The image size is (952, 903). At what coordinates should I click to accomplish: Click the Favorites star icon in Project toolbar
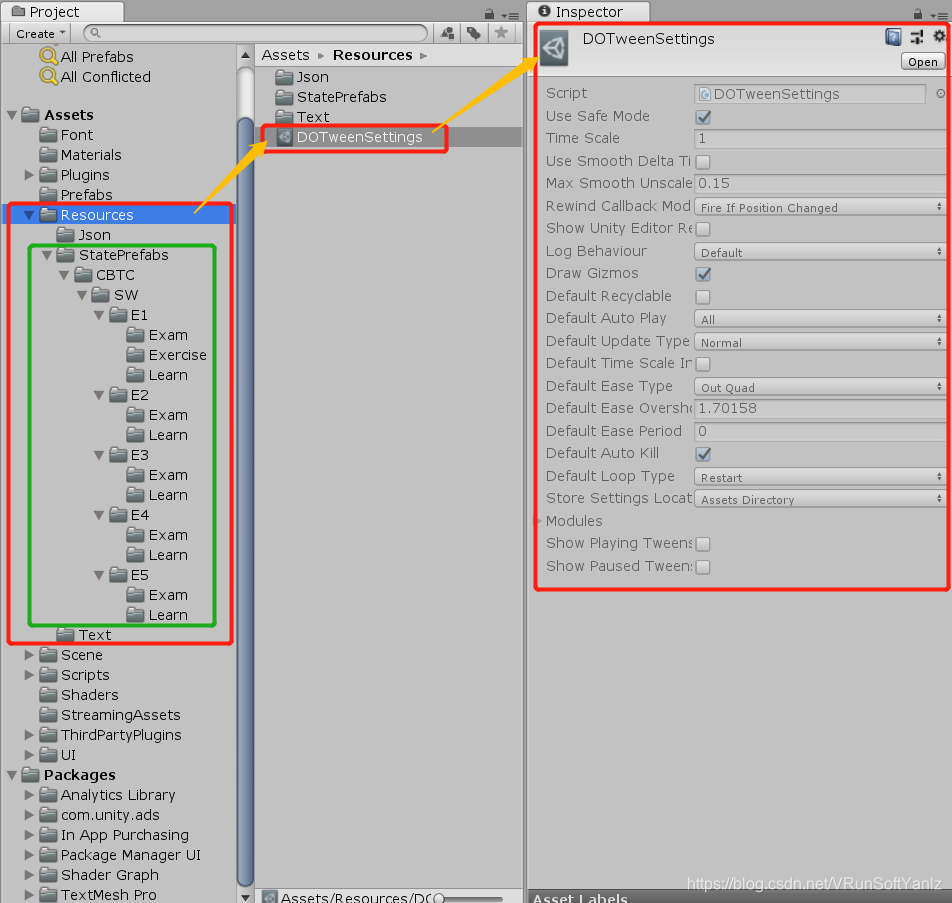(501, 33)
